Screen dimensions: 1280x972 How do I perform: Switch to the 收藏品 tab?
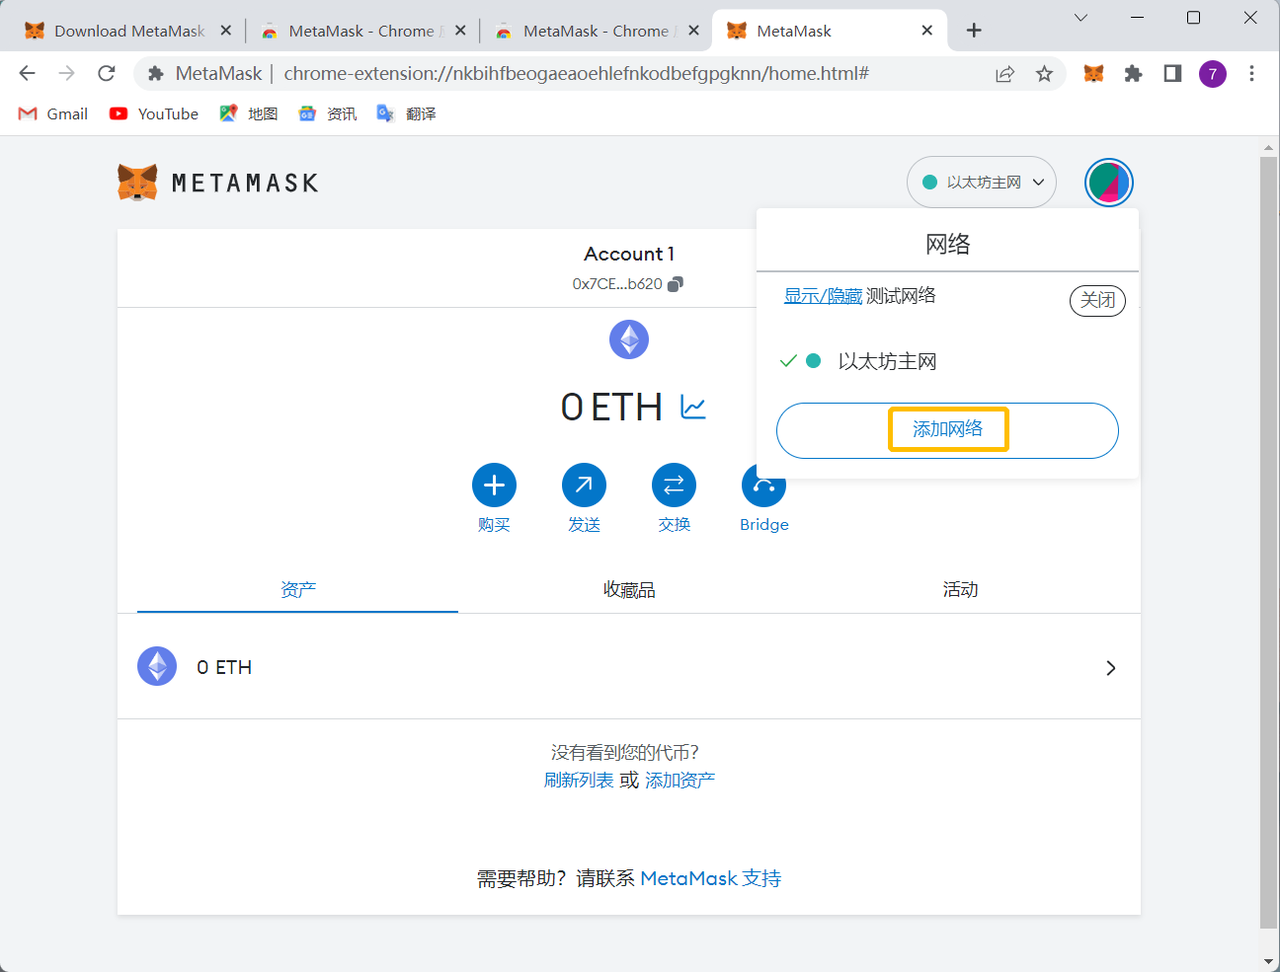coord(629,589)
